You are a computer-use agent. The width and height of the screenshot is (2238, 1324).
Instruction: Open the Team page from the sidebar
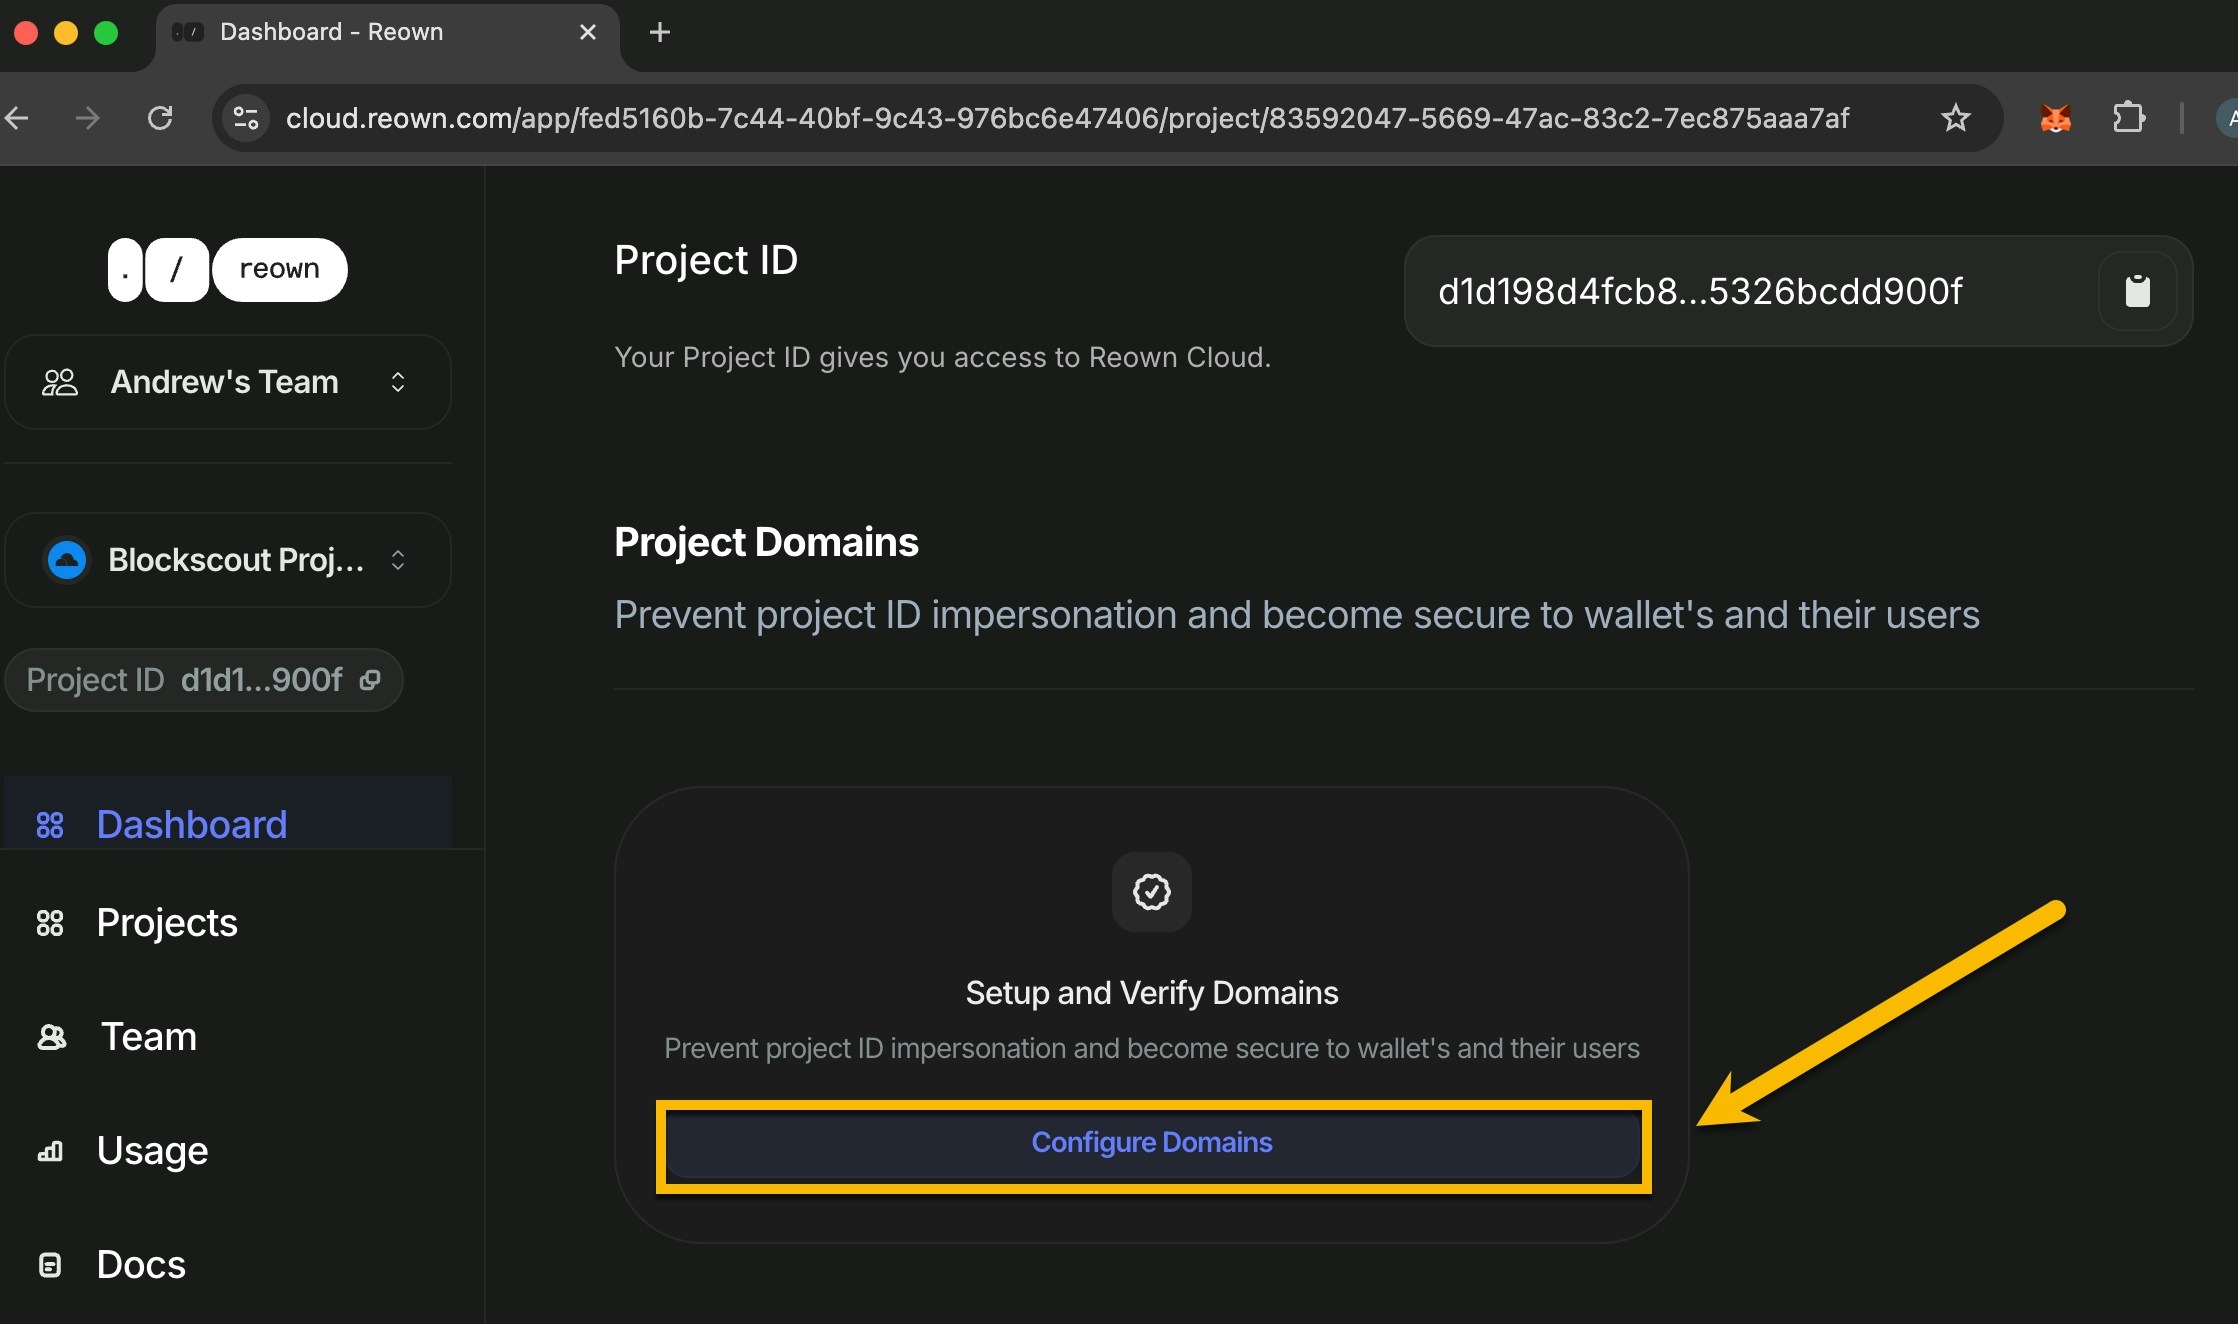pos(148,1036)
